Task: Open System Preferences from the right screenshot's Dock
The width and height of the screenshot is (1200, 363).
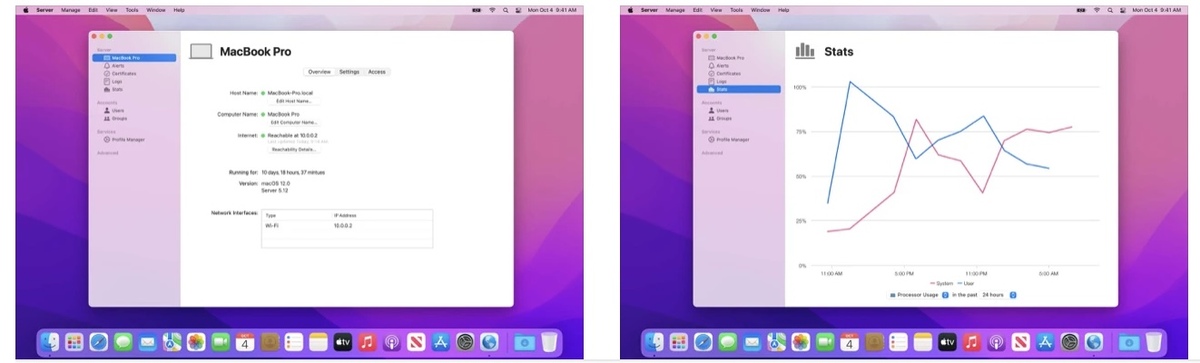Action: (x=1069, y=341)
